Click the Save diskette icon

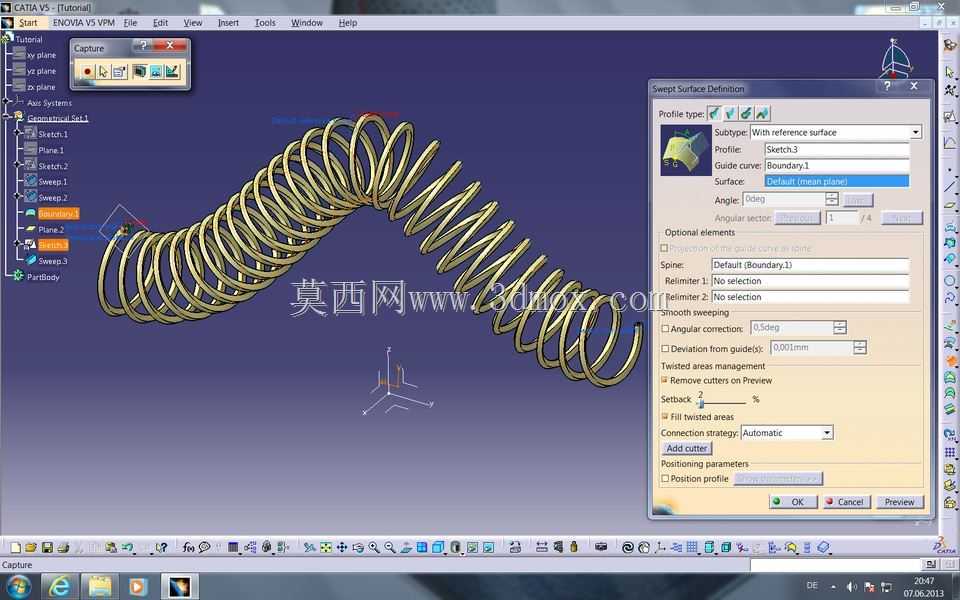[x=47, y=547]
